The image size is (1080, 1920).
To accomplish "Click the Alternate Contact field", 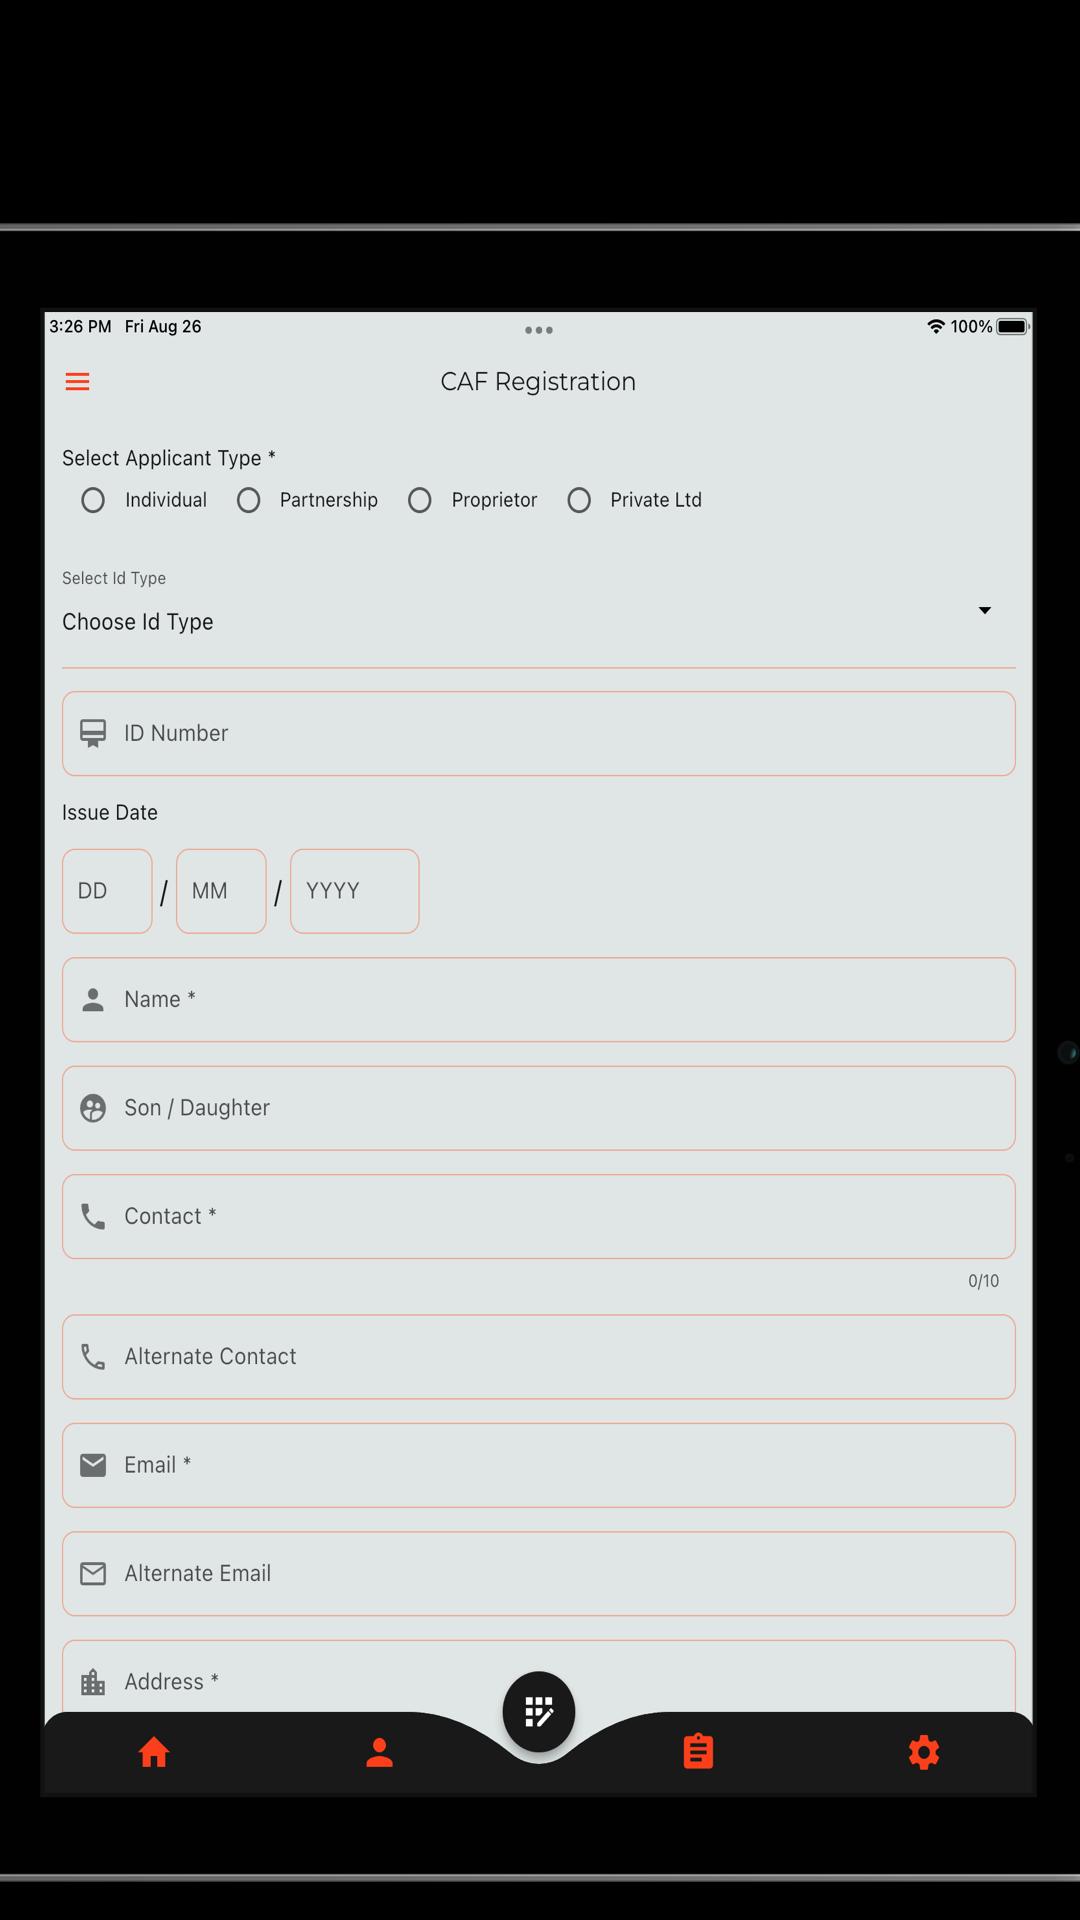I will (538, 1357).
